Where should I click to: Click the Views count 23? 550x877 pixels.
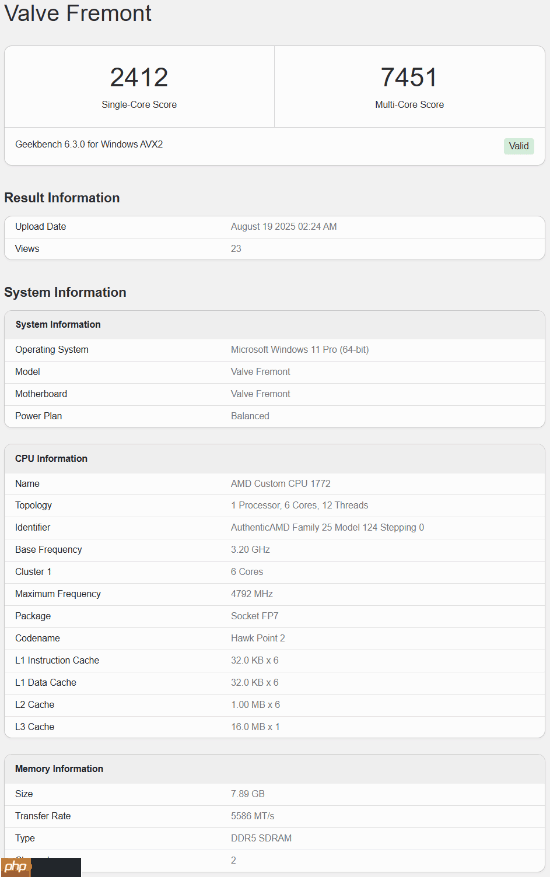tap(236, 248)
